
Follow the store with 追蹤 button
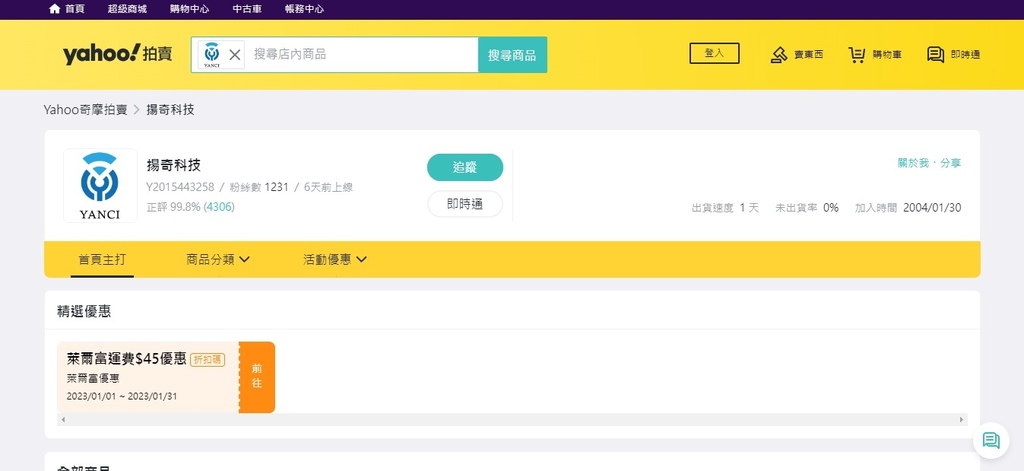coord(465,167)
